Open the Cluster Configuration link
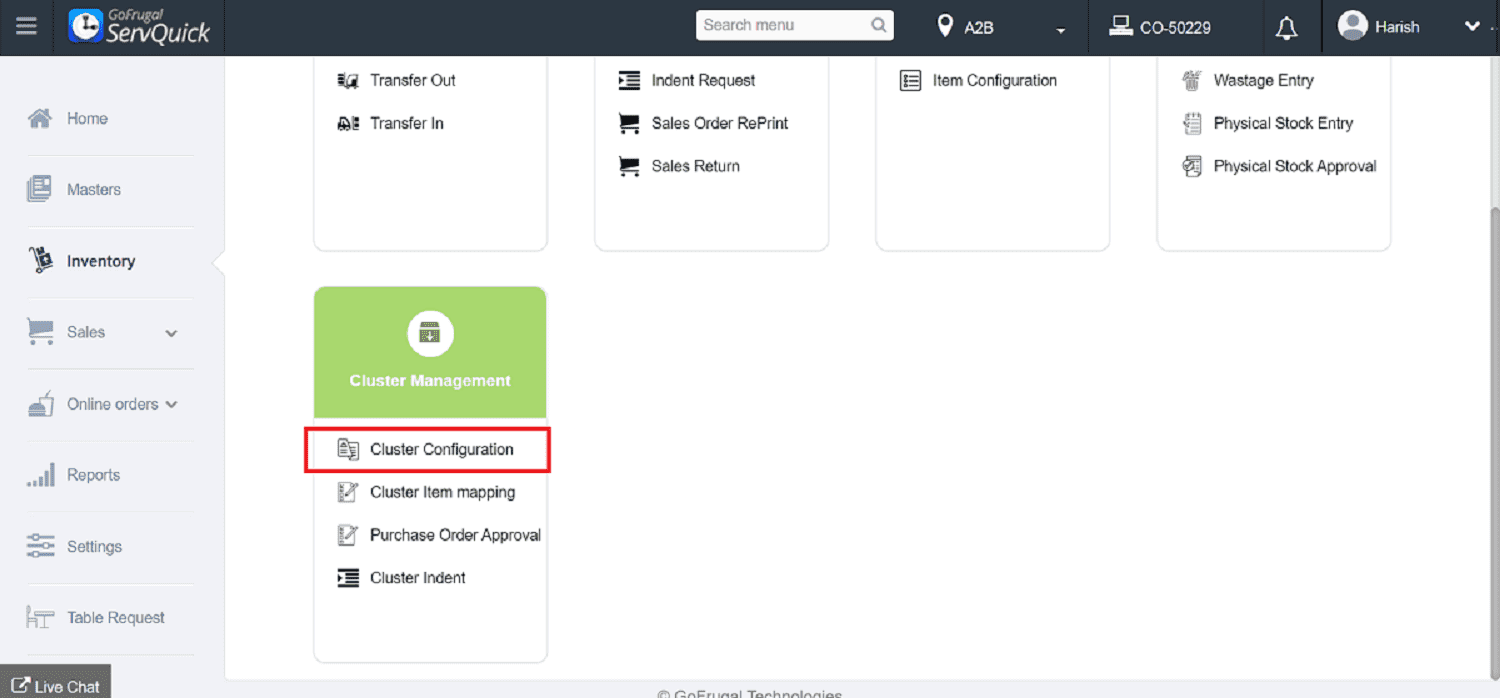This screenshot has width=1500, height=698. (441, 450)
